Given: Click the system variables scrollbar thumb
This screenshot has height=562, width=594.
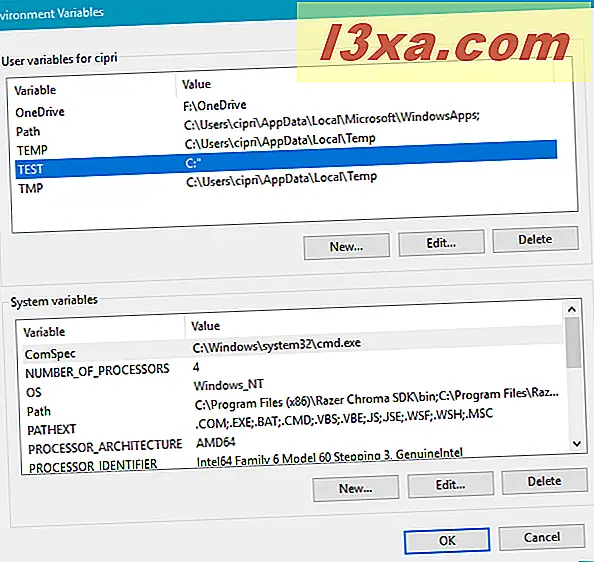Looking at the screenshot, I should coord(573,342).
